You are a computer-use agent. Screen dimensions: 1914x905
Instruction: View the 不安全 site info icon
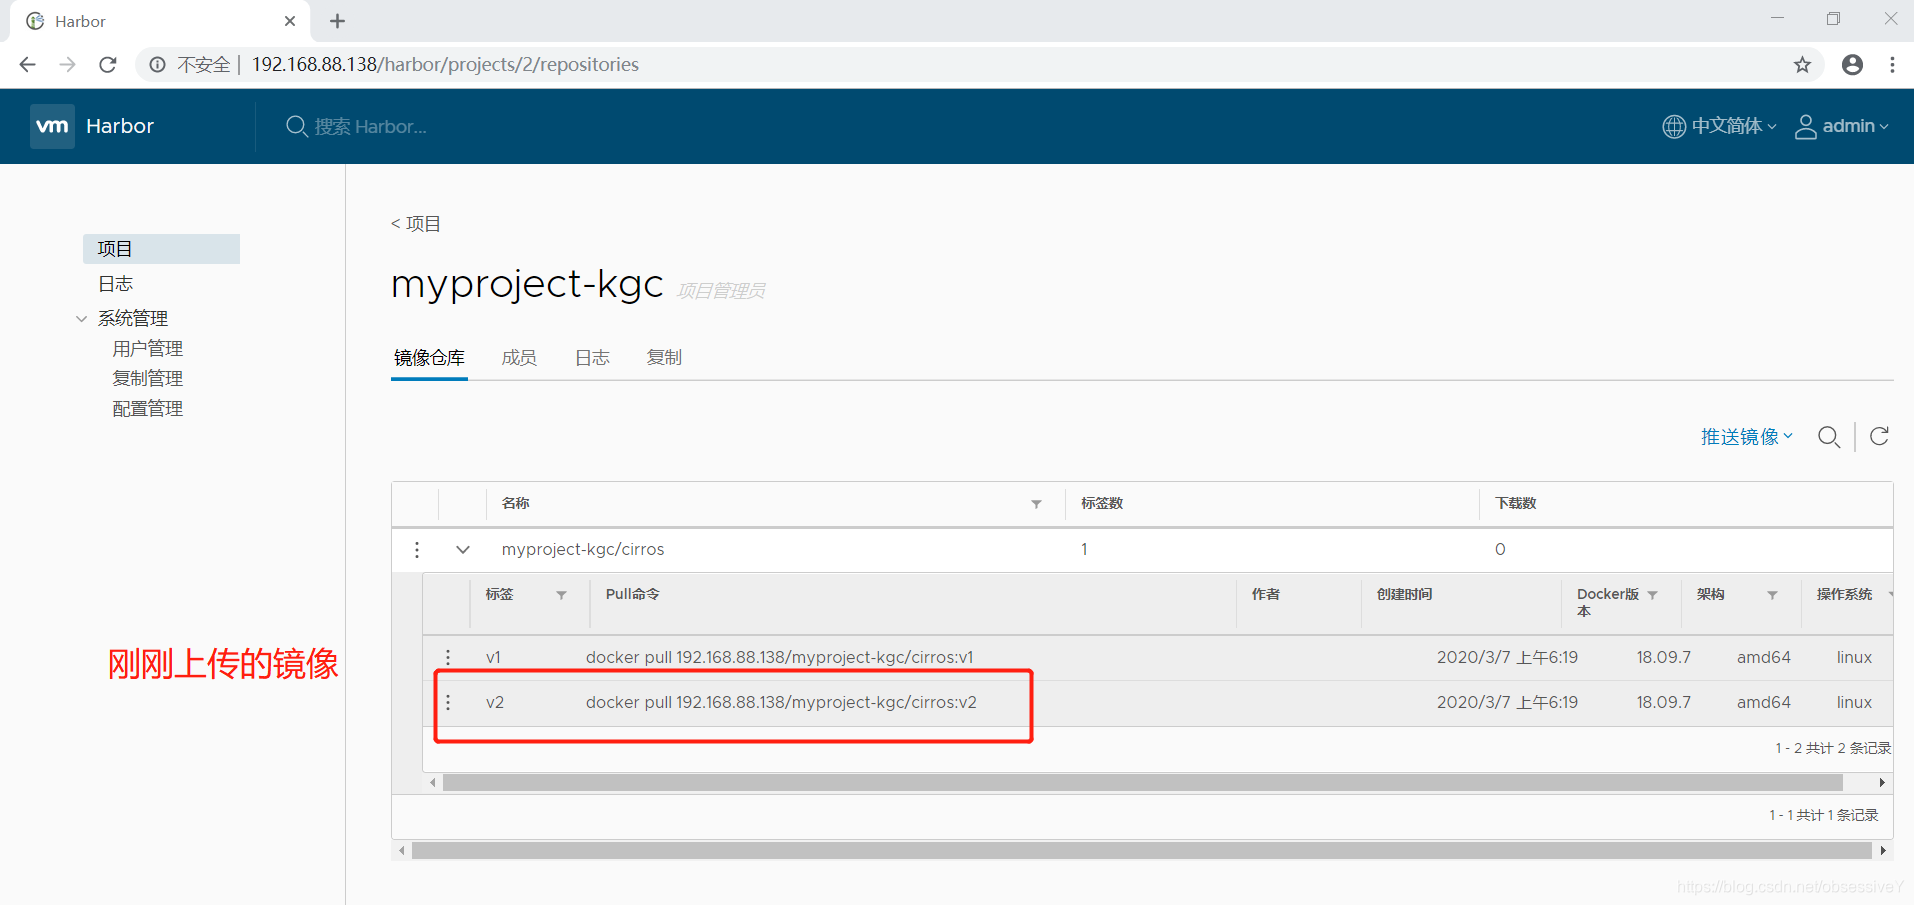157,64
